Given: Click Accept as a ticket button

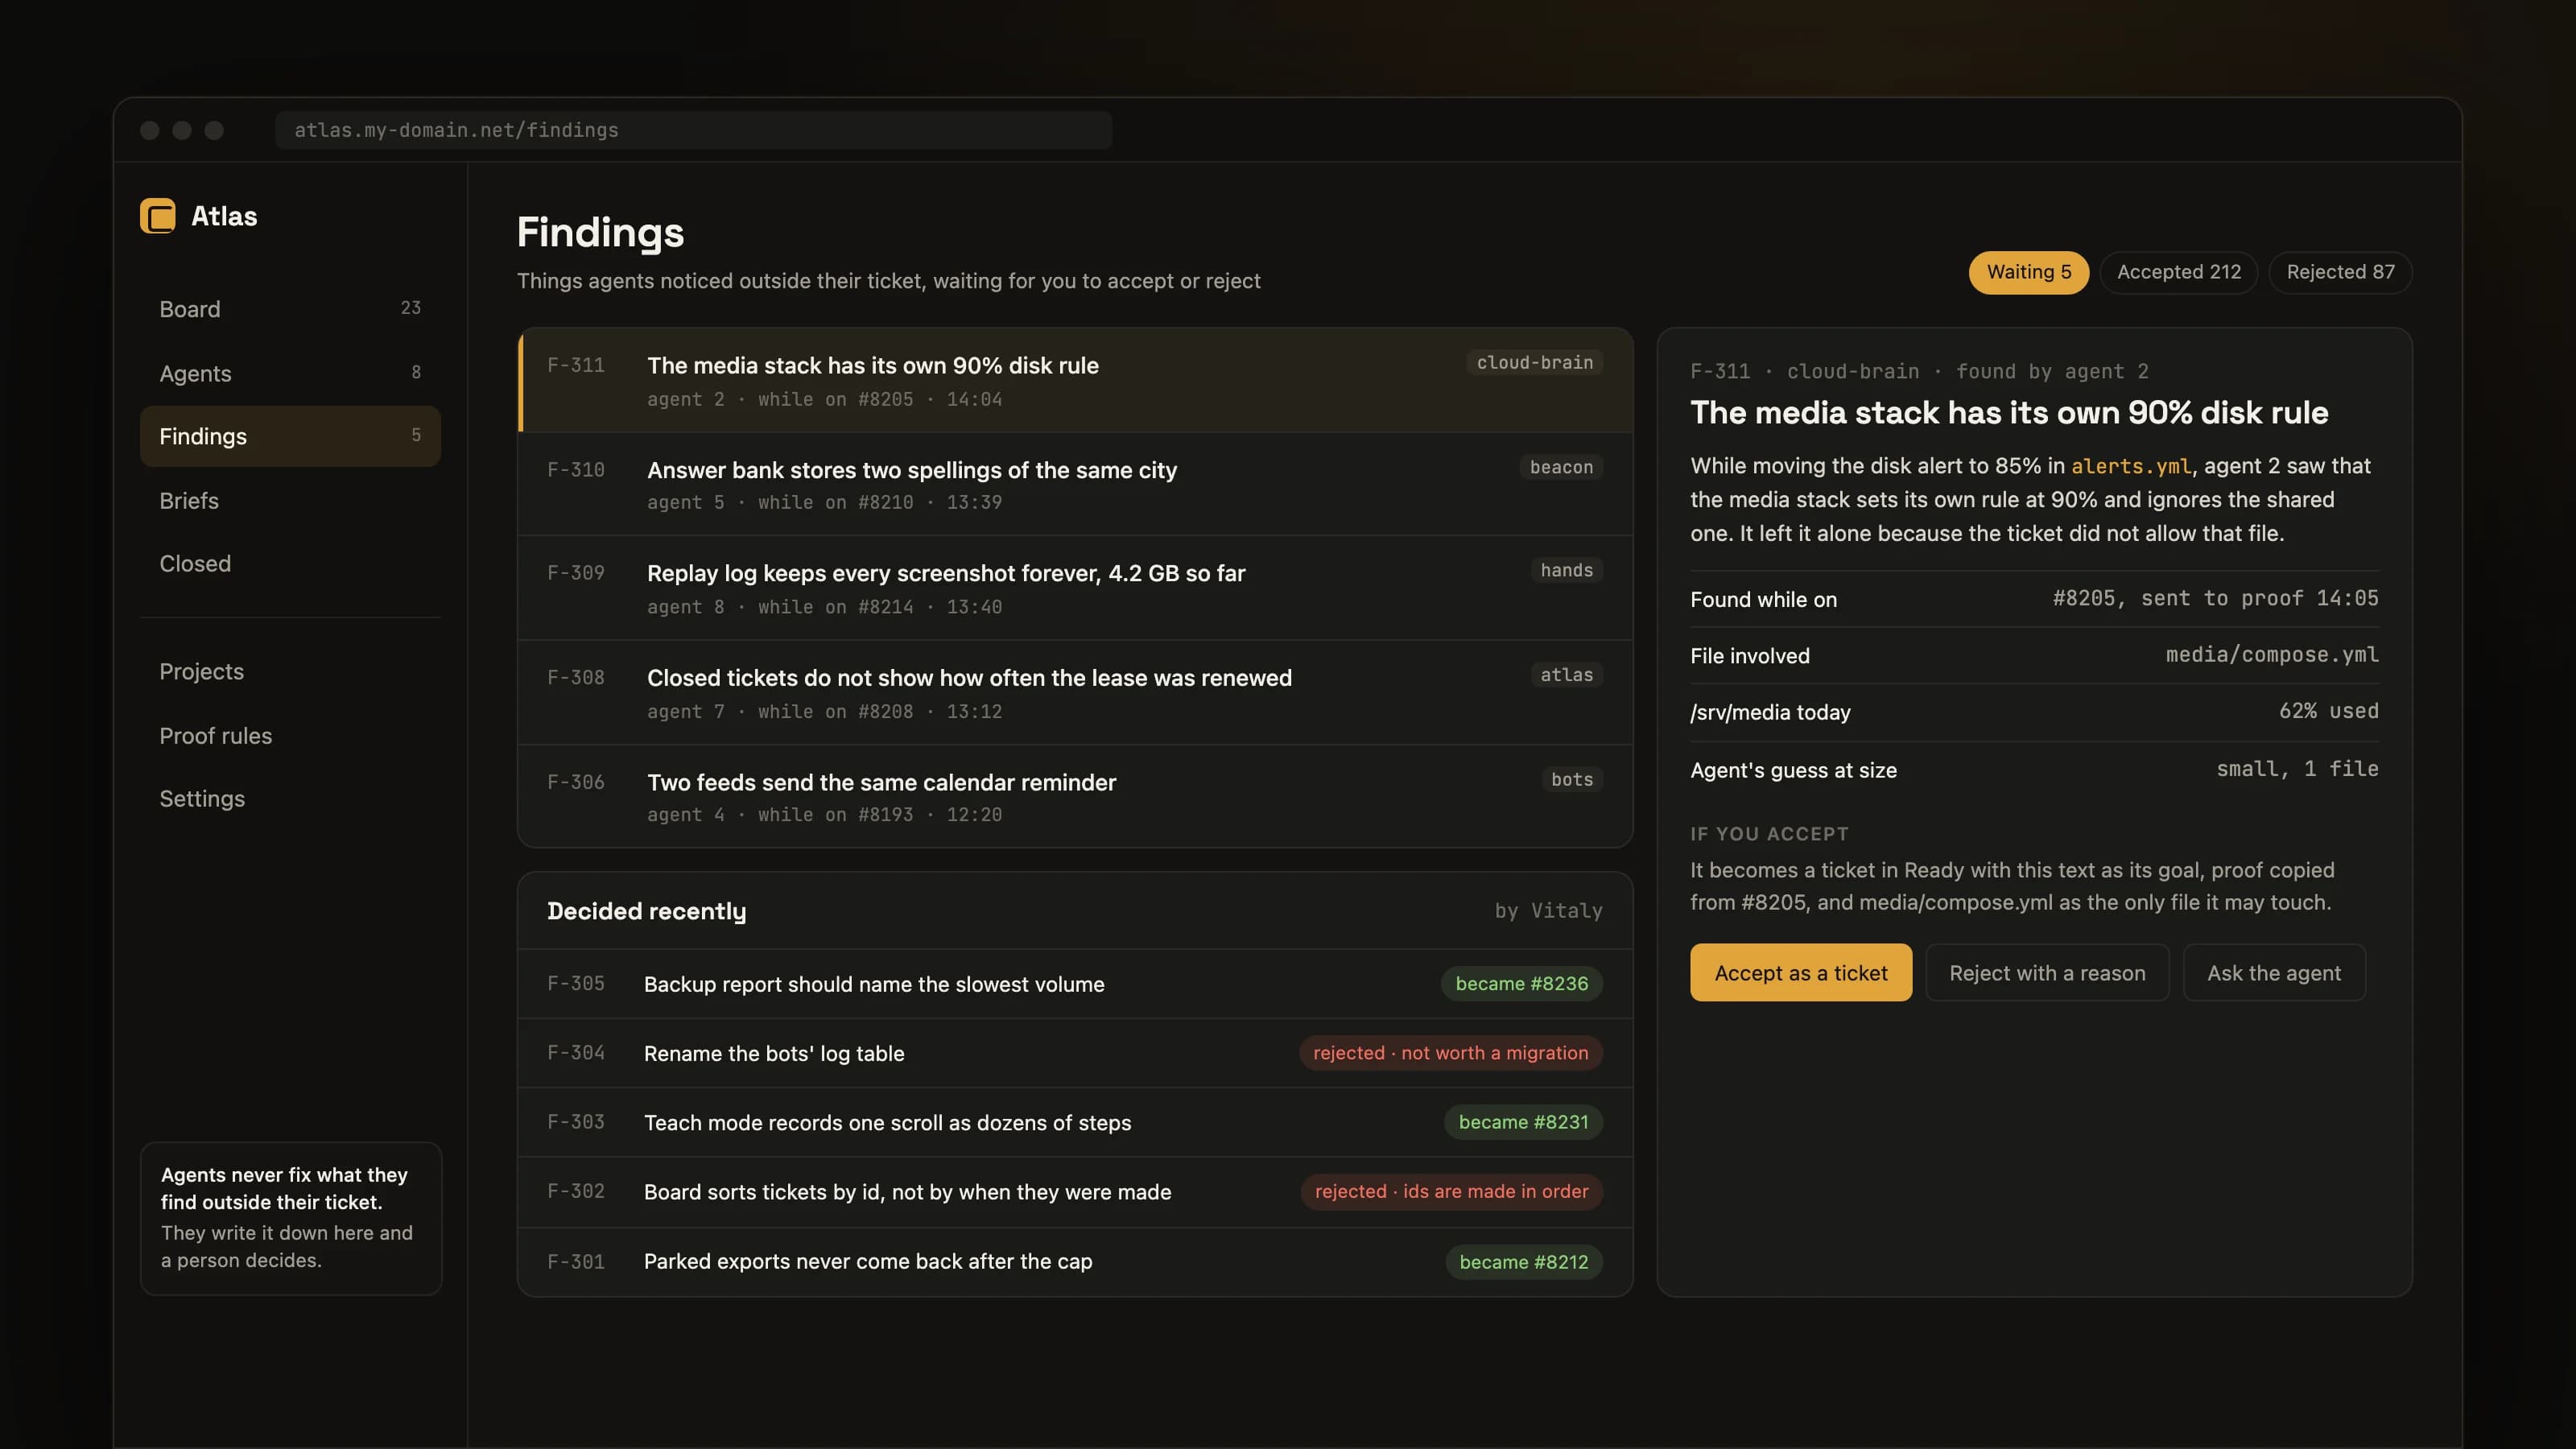Looking at the screenshot, I should (x=1800, y=973).
